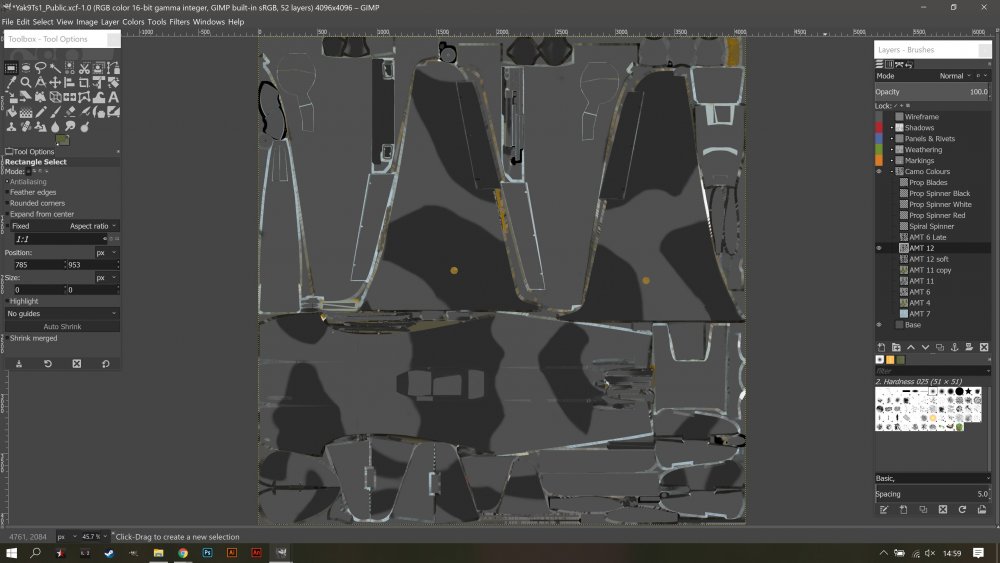This screenshot has height=563, width=1000.
Task: Expand the Shadows layer group
Action: point(891,128)
